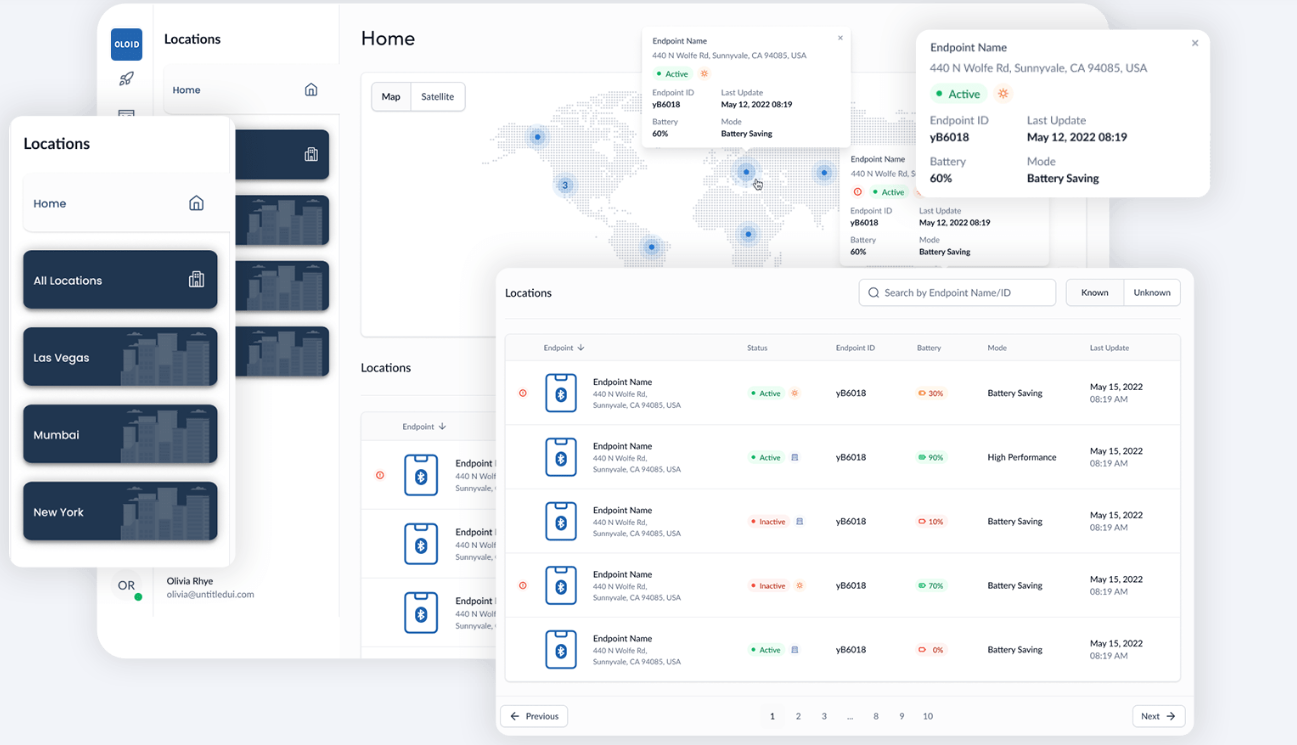Click the High Performance mode cell
Viewport: 1297px width, 745px height.
click(1022, 457)
